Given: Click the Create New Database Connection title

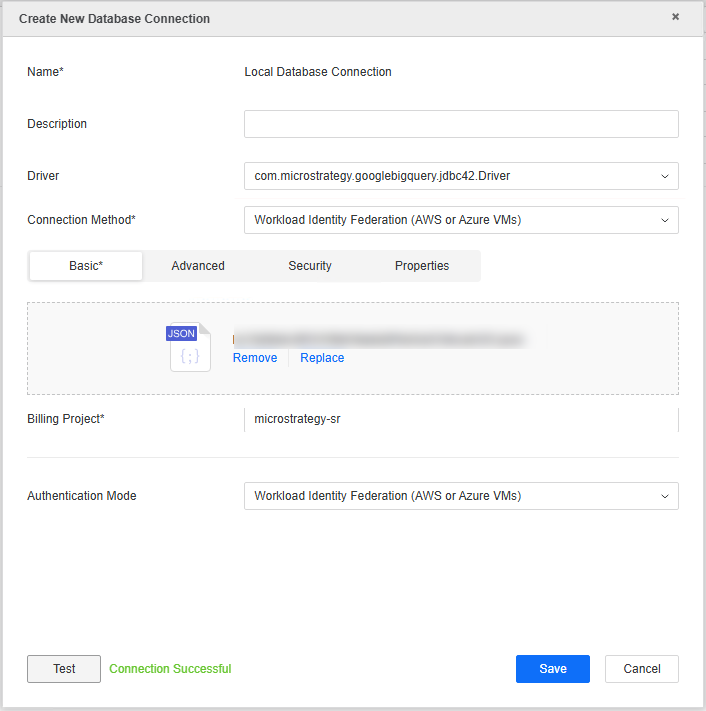Looking at the screenshot, I should click(x=115, y=19).
